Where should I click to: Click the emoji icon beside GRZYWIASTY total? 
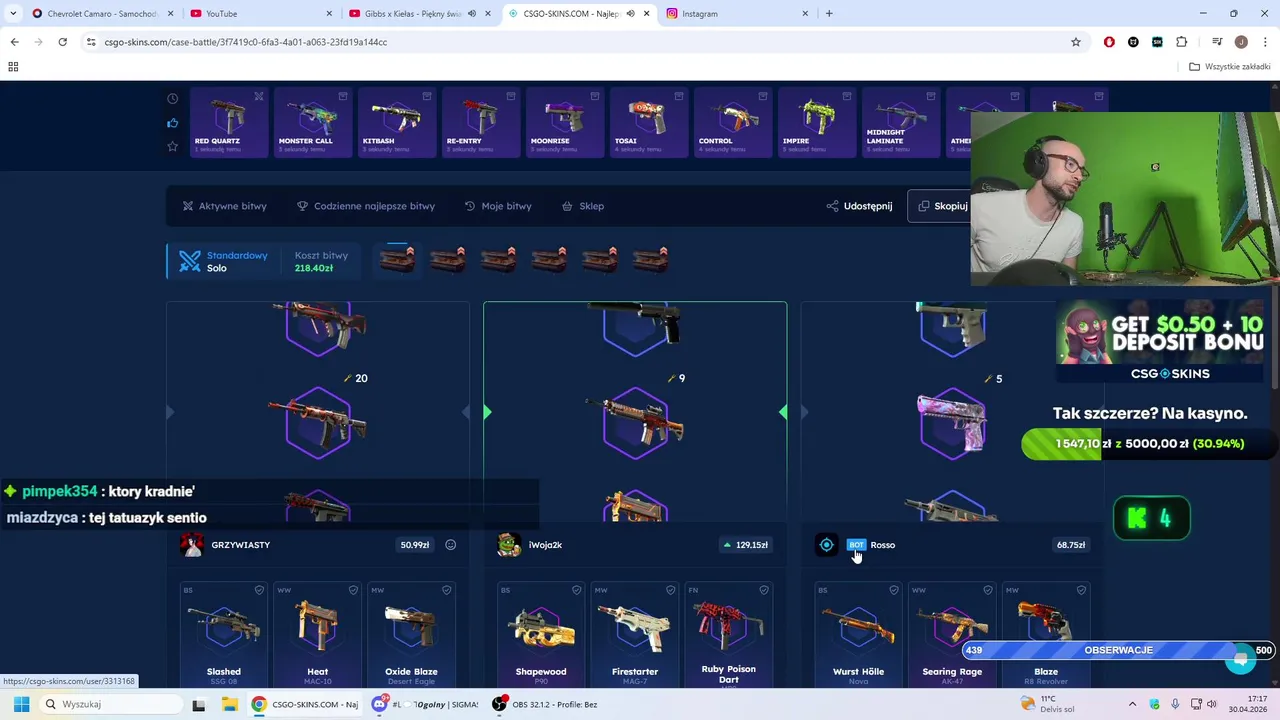pos(450,545)
